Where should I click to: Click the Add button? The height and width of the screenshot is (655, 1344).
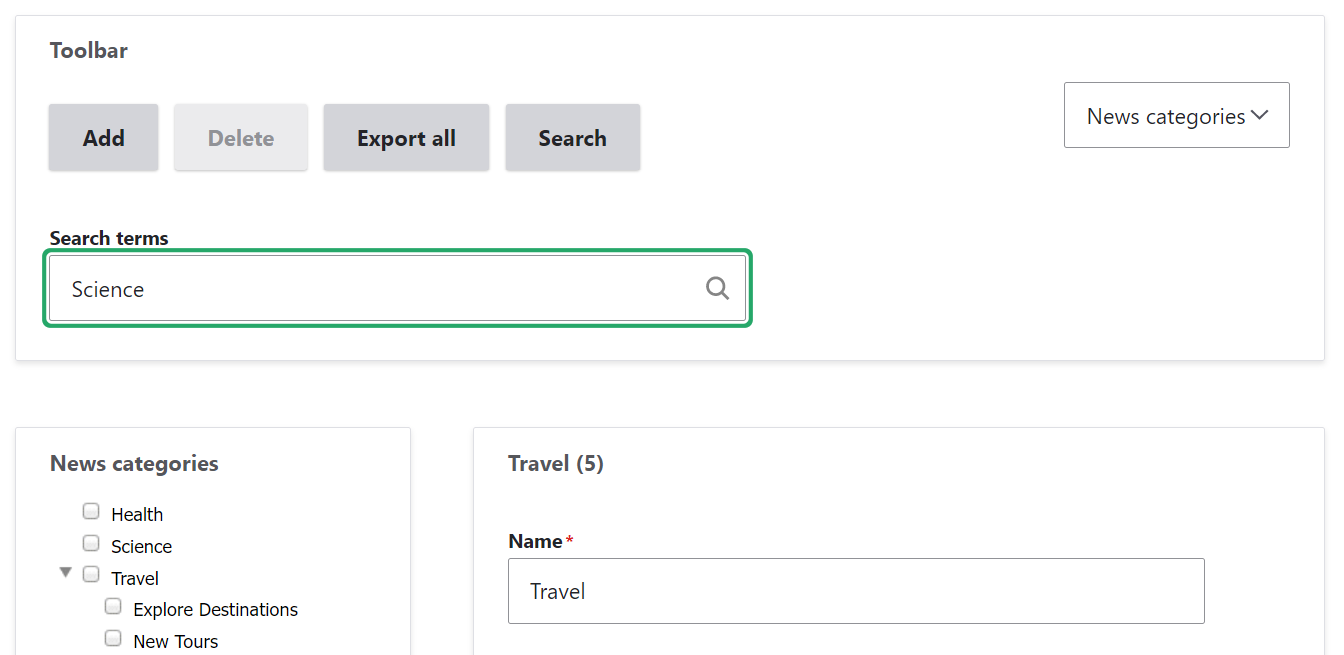[103, 137]
